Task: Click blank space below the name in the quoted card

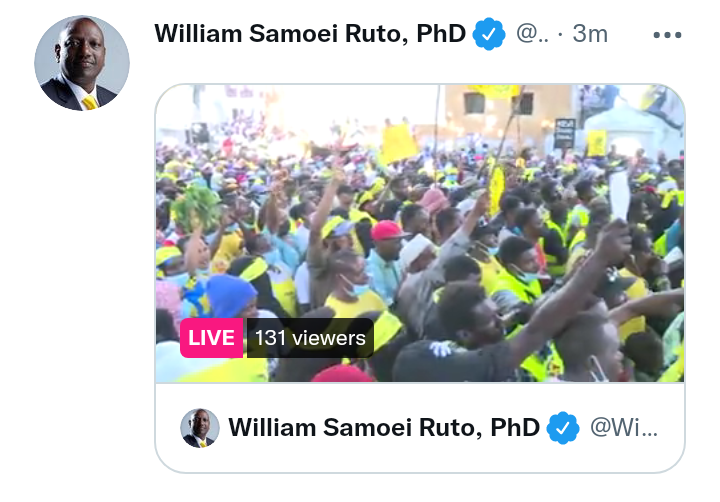Action: 420,461
